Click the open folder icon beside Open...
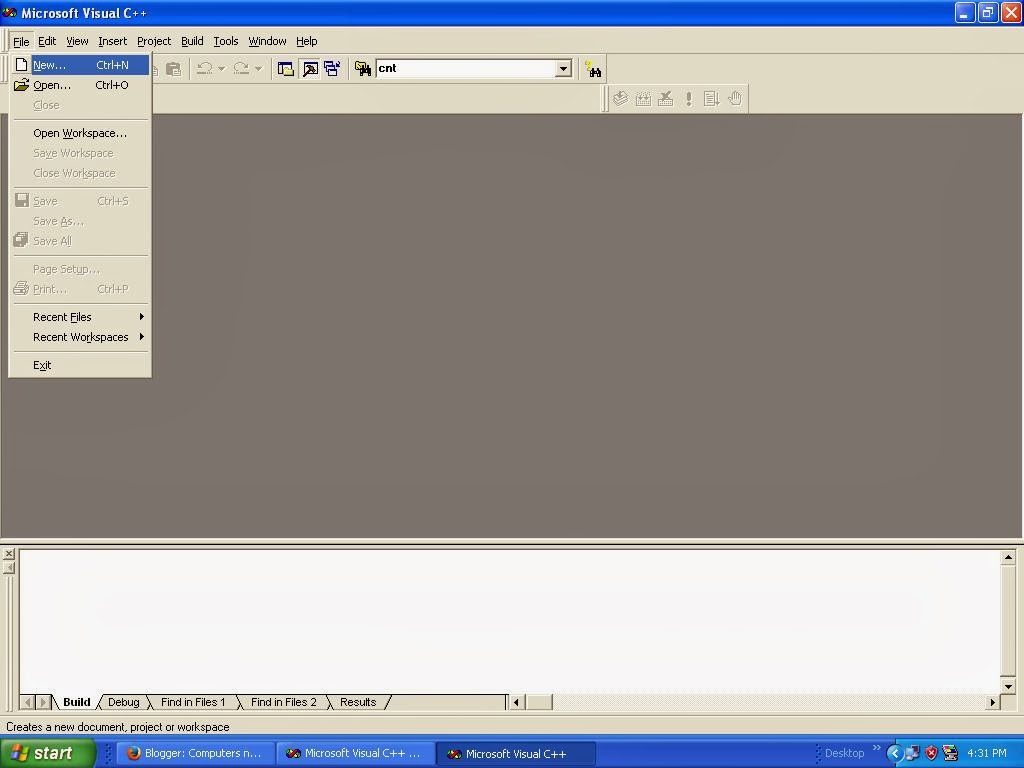Screen dimensions: 1024x768 22,85
